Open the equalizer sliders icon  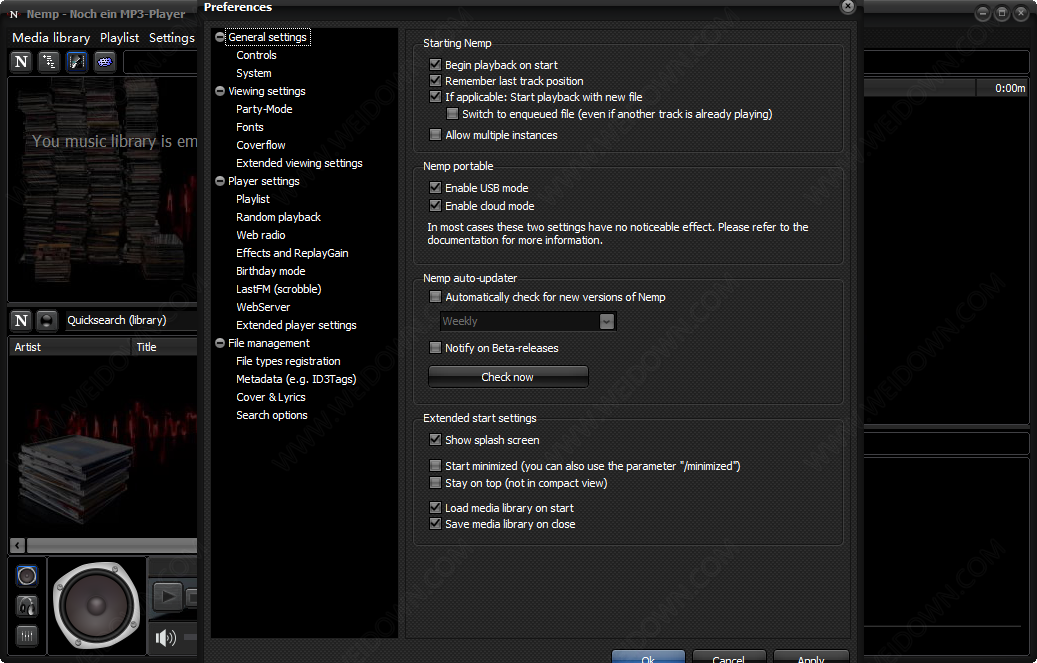pos(27,636)
